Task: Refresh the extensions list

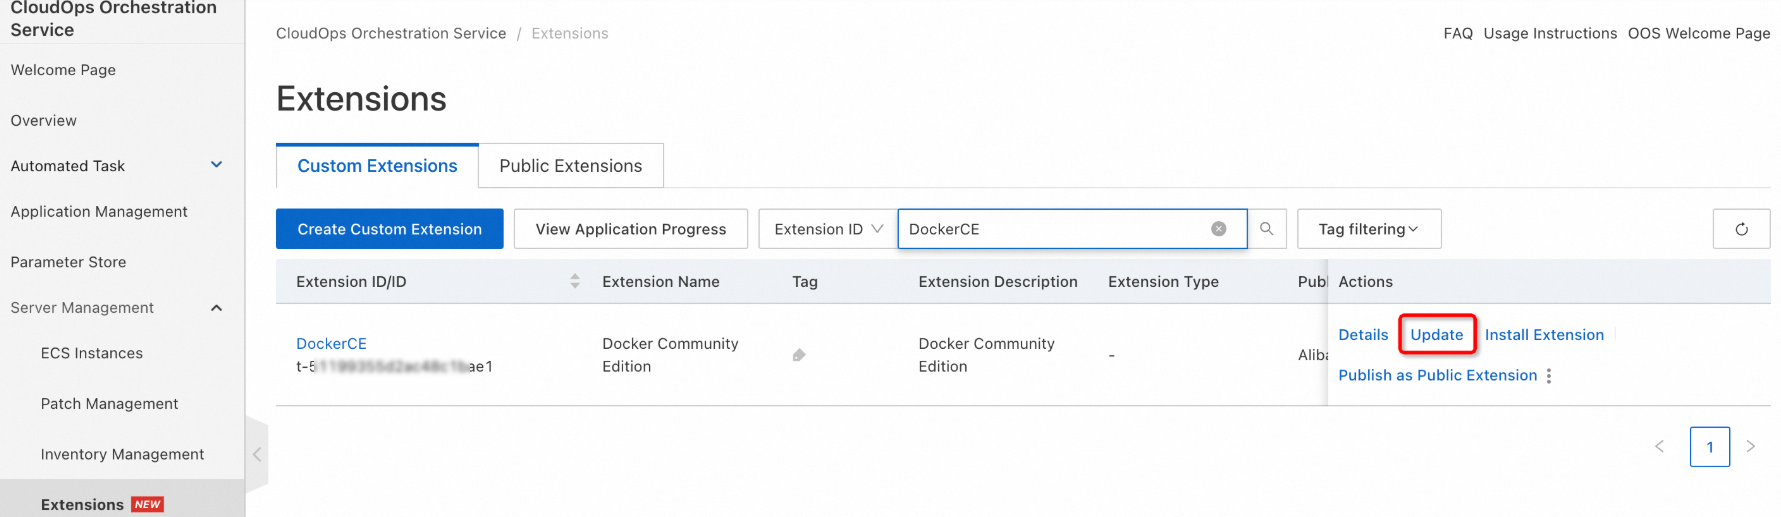Action: 1741,229
